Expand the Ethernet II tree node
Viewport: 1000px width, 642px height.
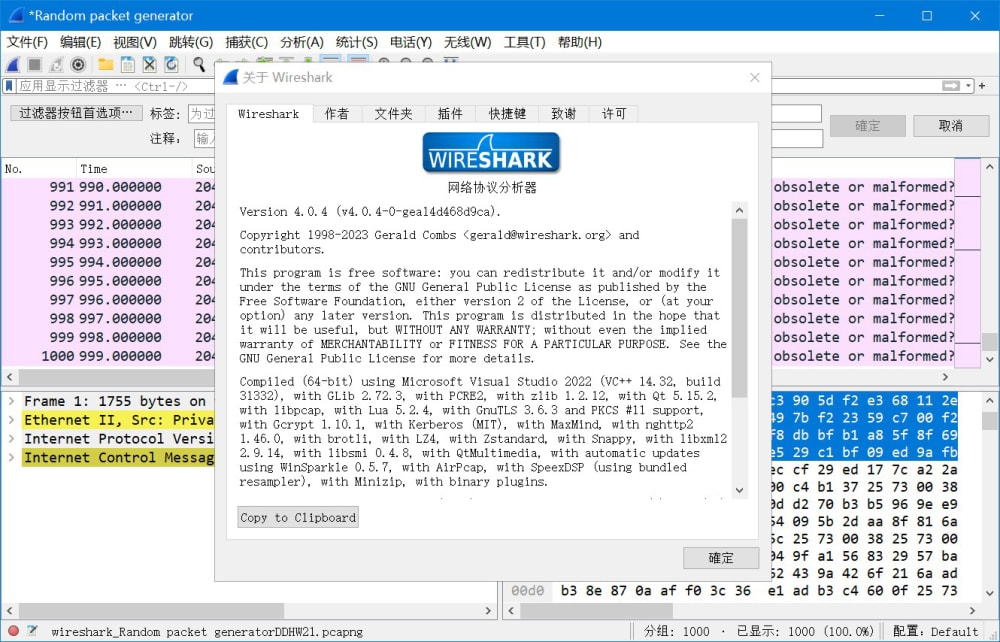tap(10, 420)
